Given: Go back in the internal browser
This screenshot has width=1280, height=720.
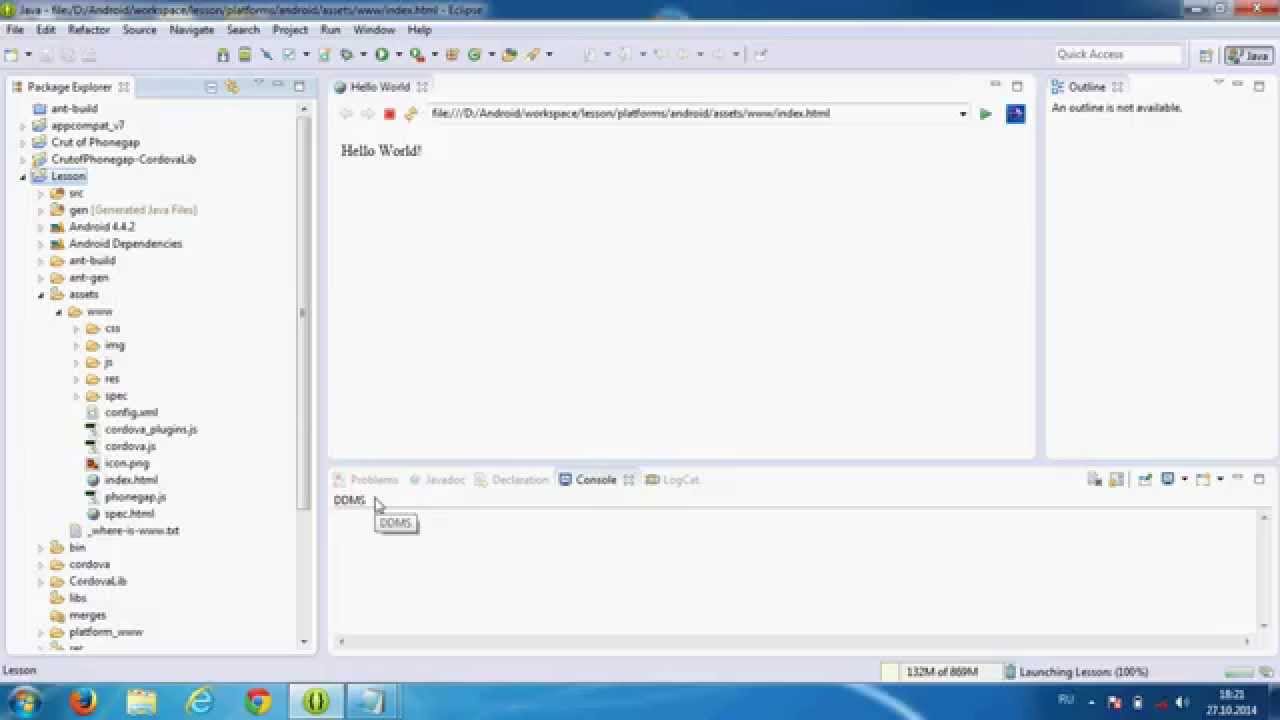Looking at the screenshot, I should [x=346, y=114].
